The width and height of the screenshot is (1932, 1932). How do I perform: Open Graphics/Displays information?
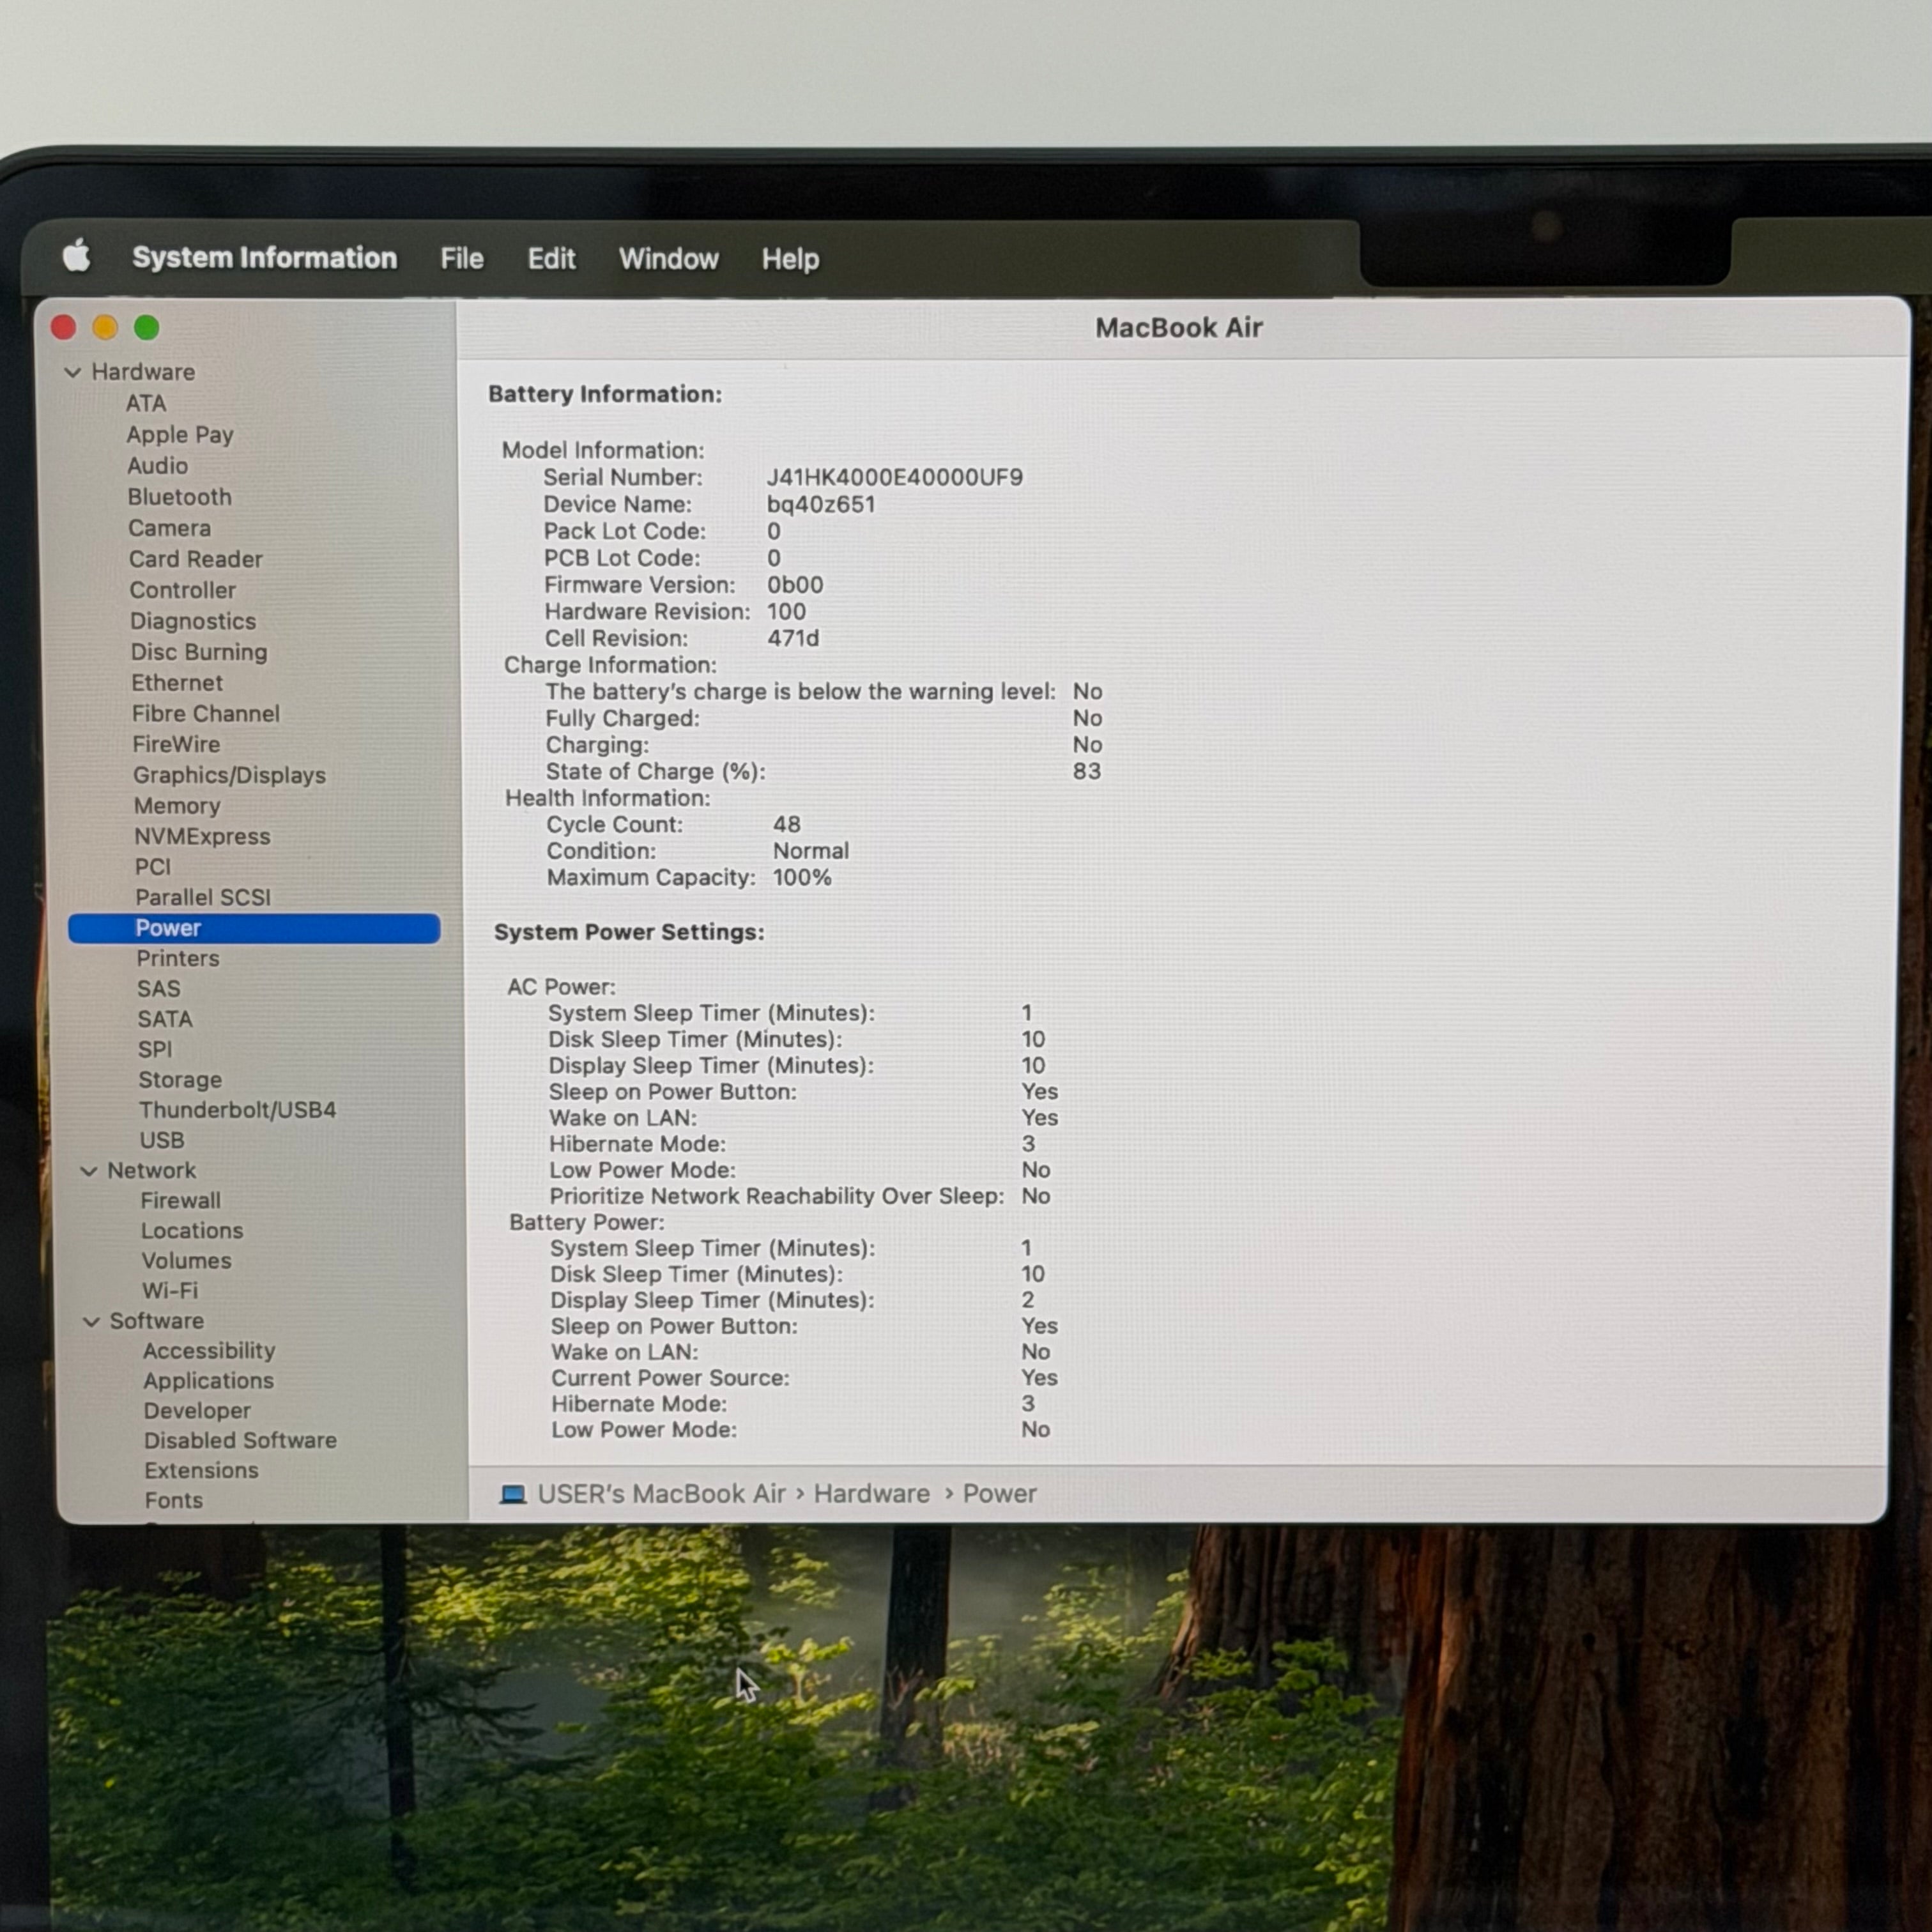pyautogui.click(x=230, y=775)
